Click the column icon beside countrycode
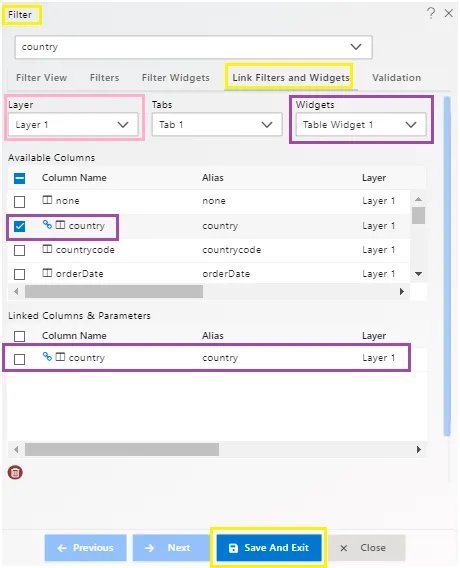This screenshot has width=460, height=568. (x=47, y=249)
